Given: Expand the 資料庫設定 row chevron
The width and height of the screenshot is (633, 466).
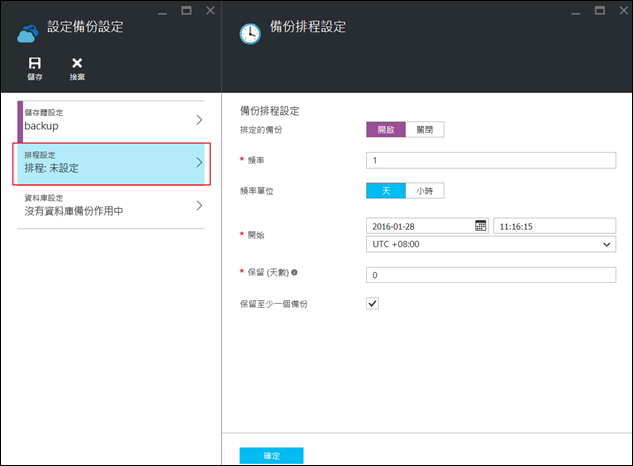Looking at the screenshot, I should click(199, 205).
